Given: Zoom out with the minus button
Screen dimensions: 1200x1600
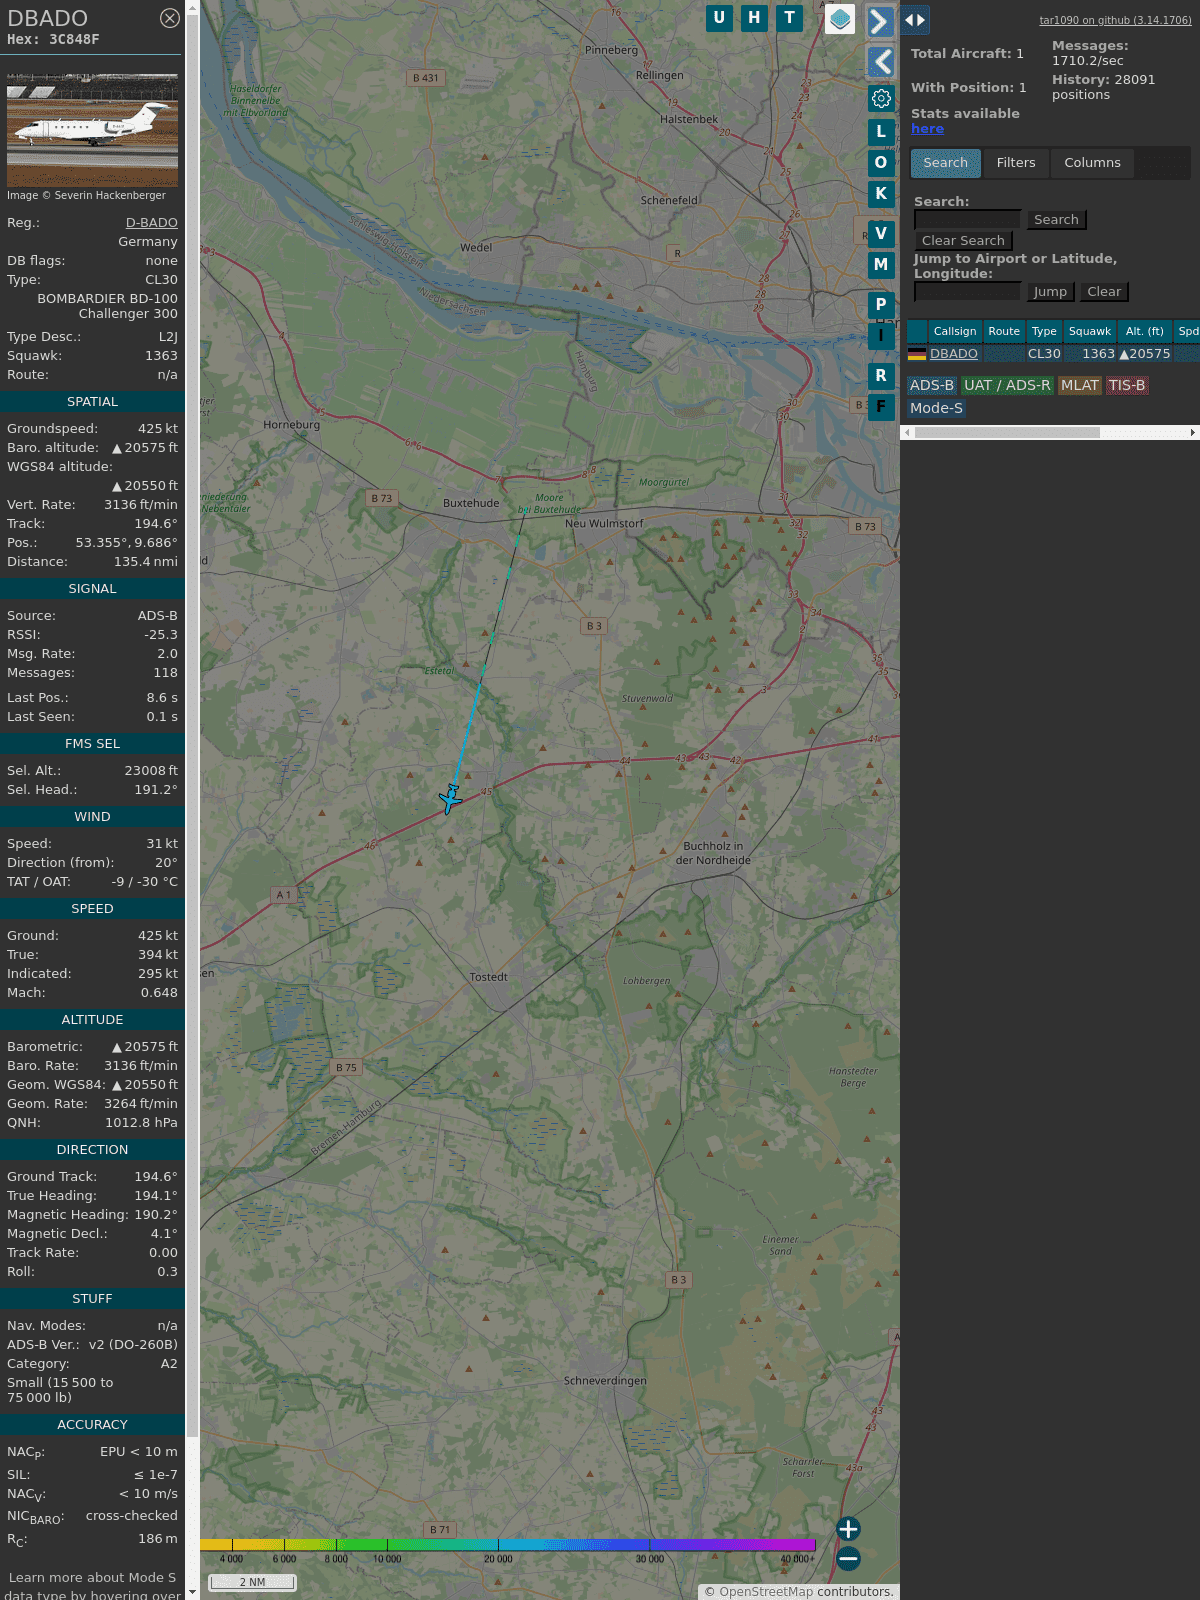Looking at the screenshot, I should [848, 1558].
